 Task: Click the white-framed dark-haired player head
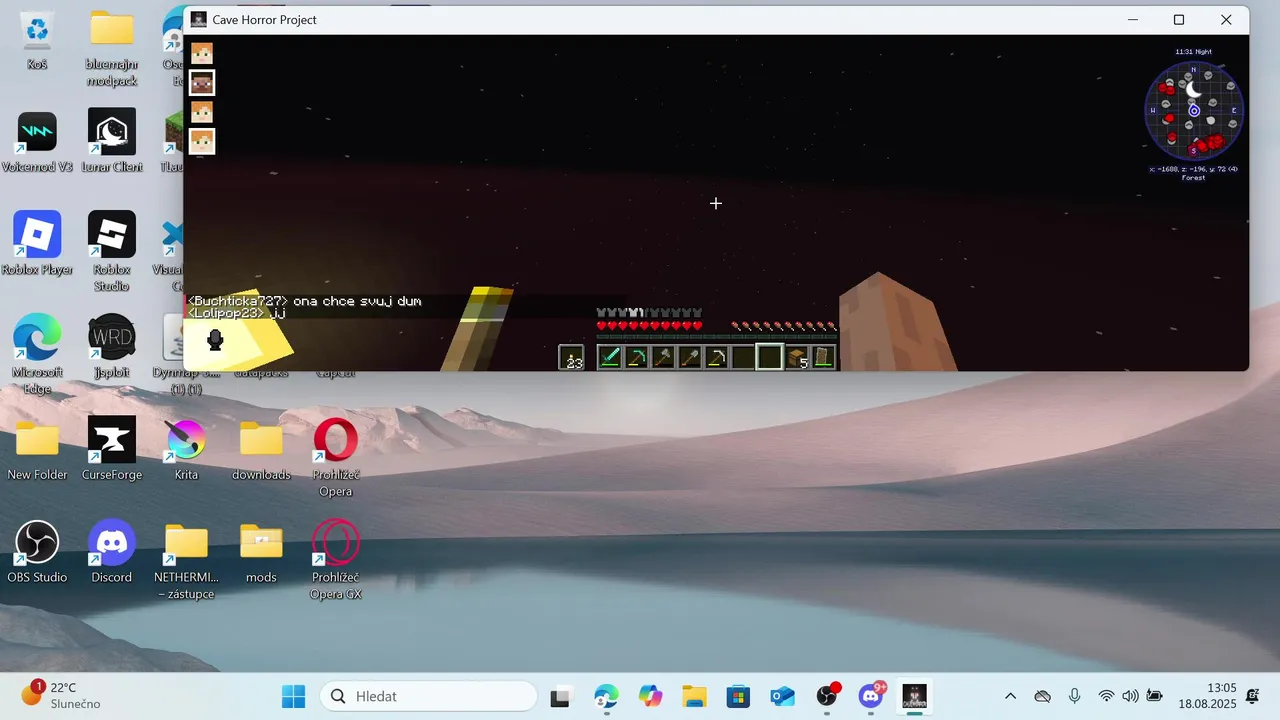pos(202,83)
